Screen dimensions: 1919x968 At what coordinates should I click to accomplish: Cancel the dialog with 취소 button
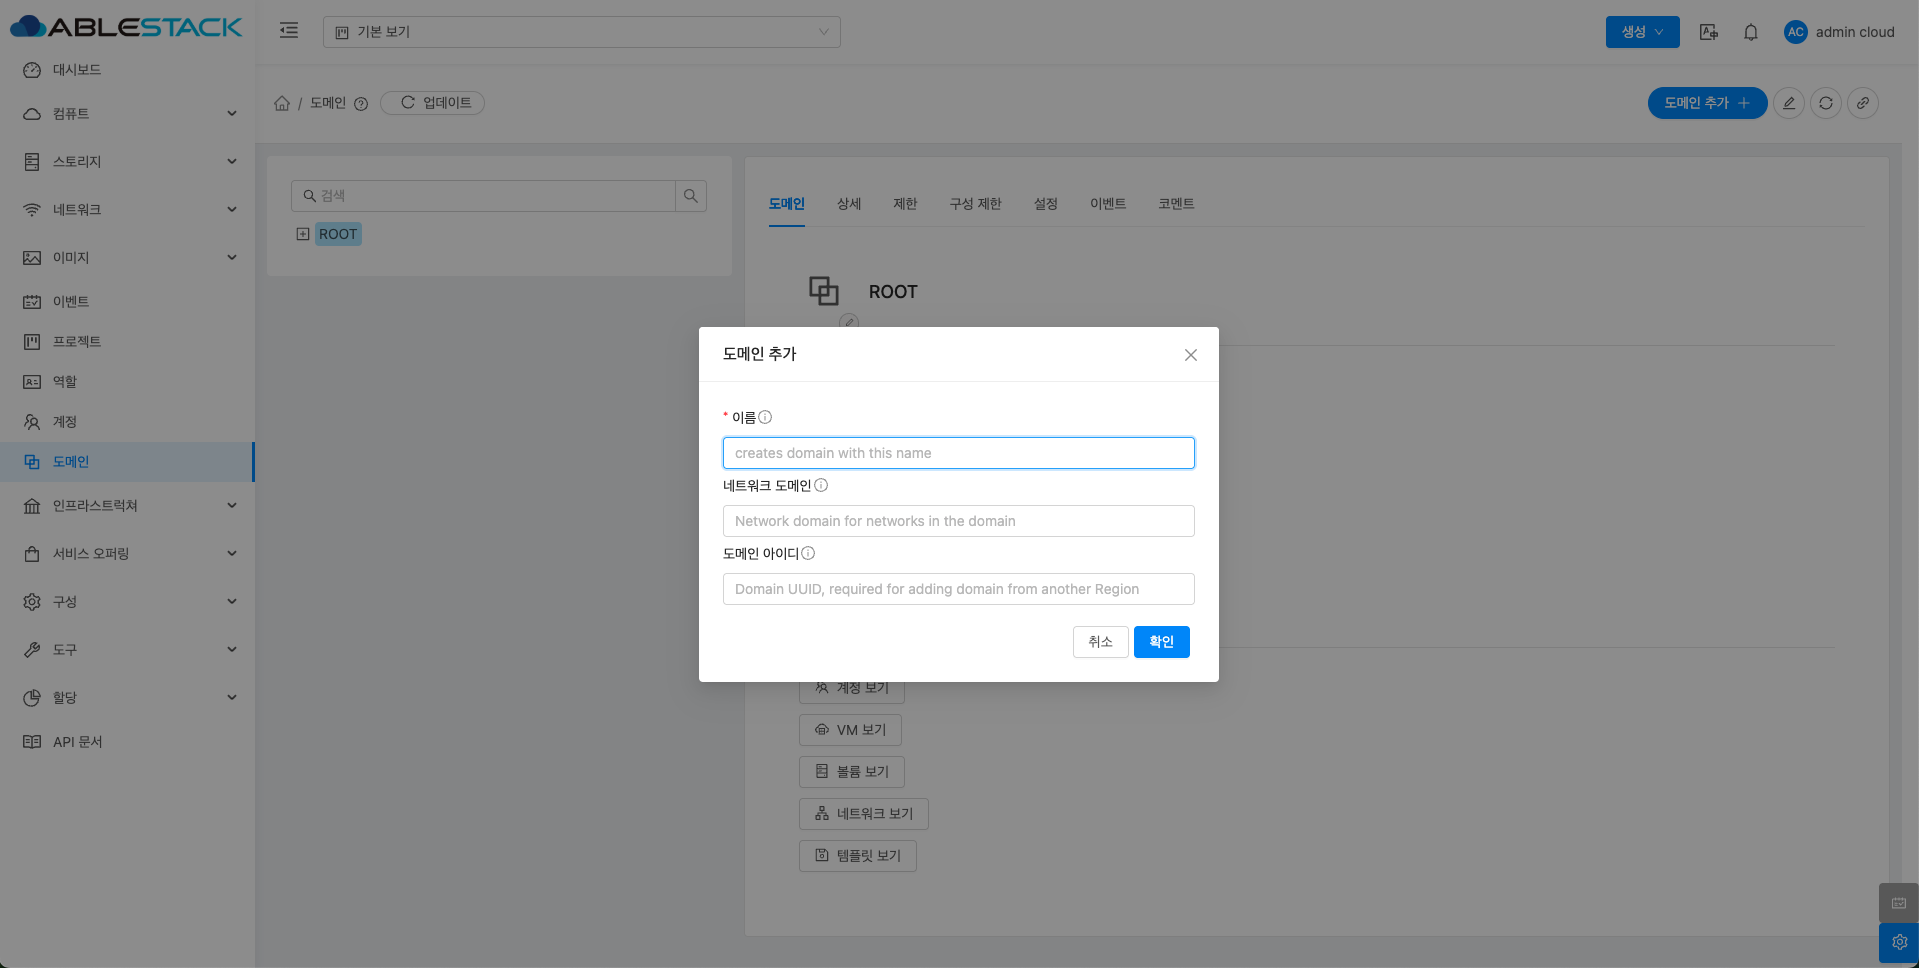1100,642
